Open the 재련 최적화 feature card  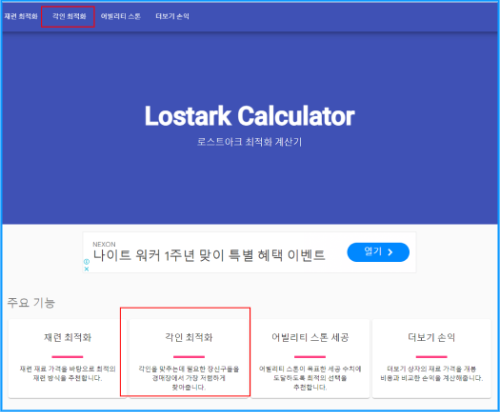click(67, 358)
